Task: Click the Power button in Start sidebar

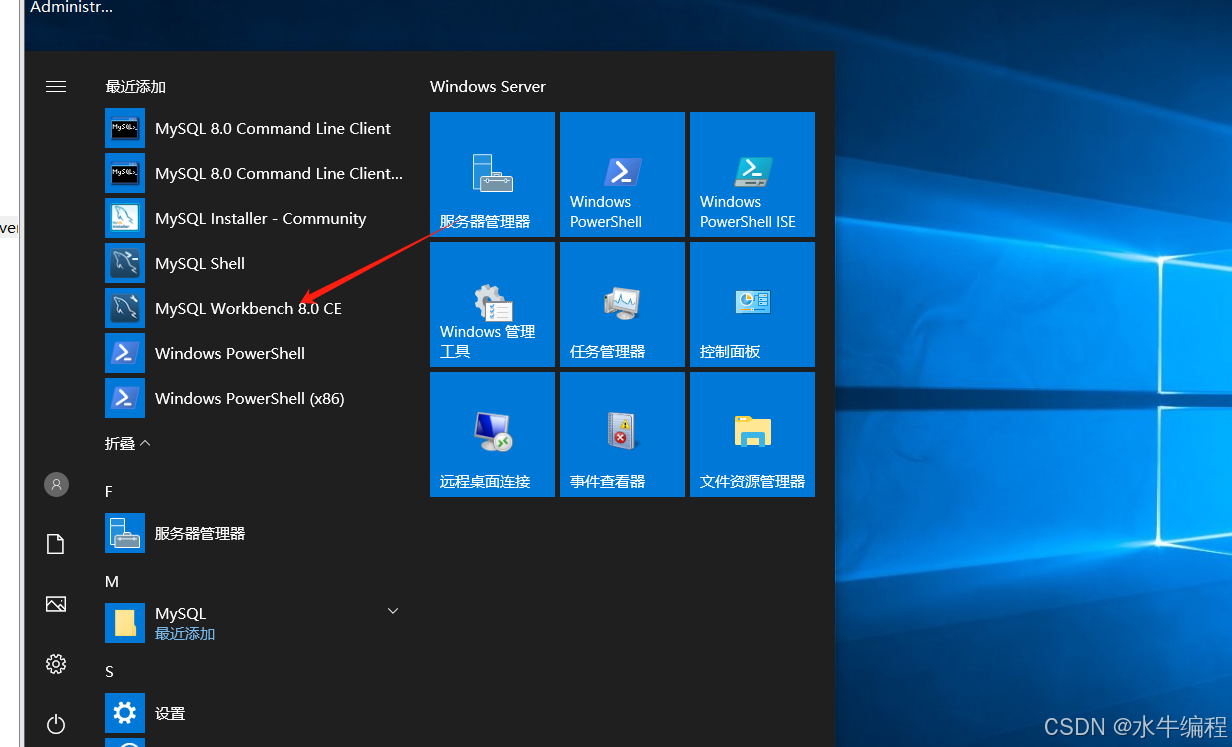Action: point(56,724)
